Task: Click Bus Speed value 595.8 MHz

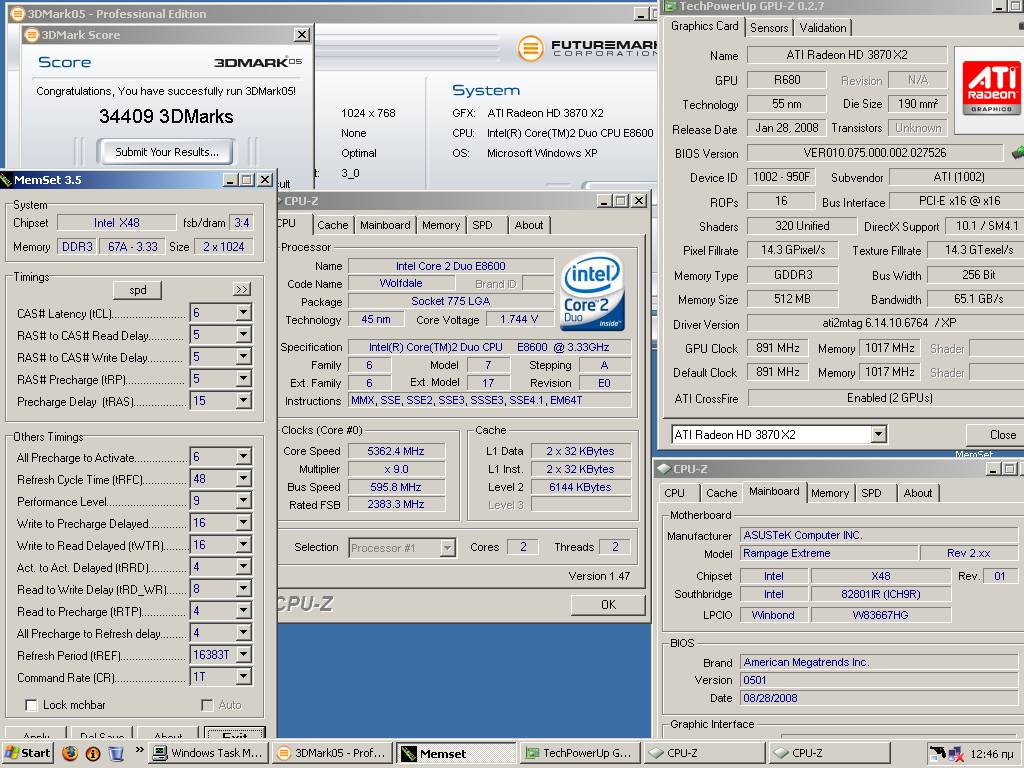Action: point(396,487)
